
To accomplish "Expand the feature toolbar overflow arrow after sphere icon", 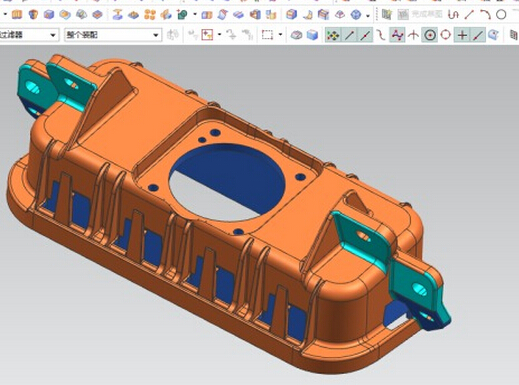I will [x=368, y=15].
